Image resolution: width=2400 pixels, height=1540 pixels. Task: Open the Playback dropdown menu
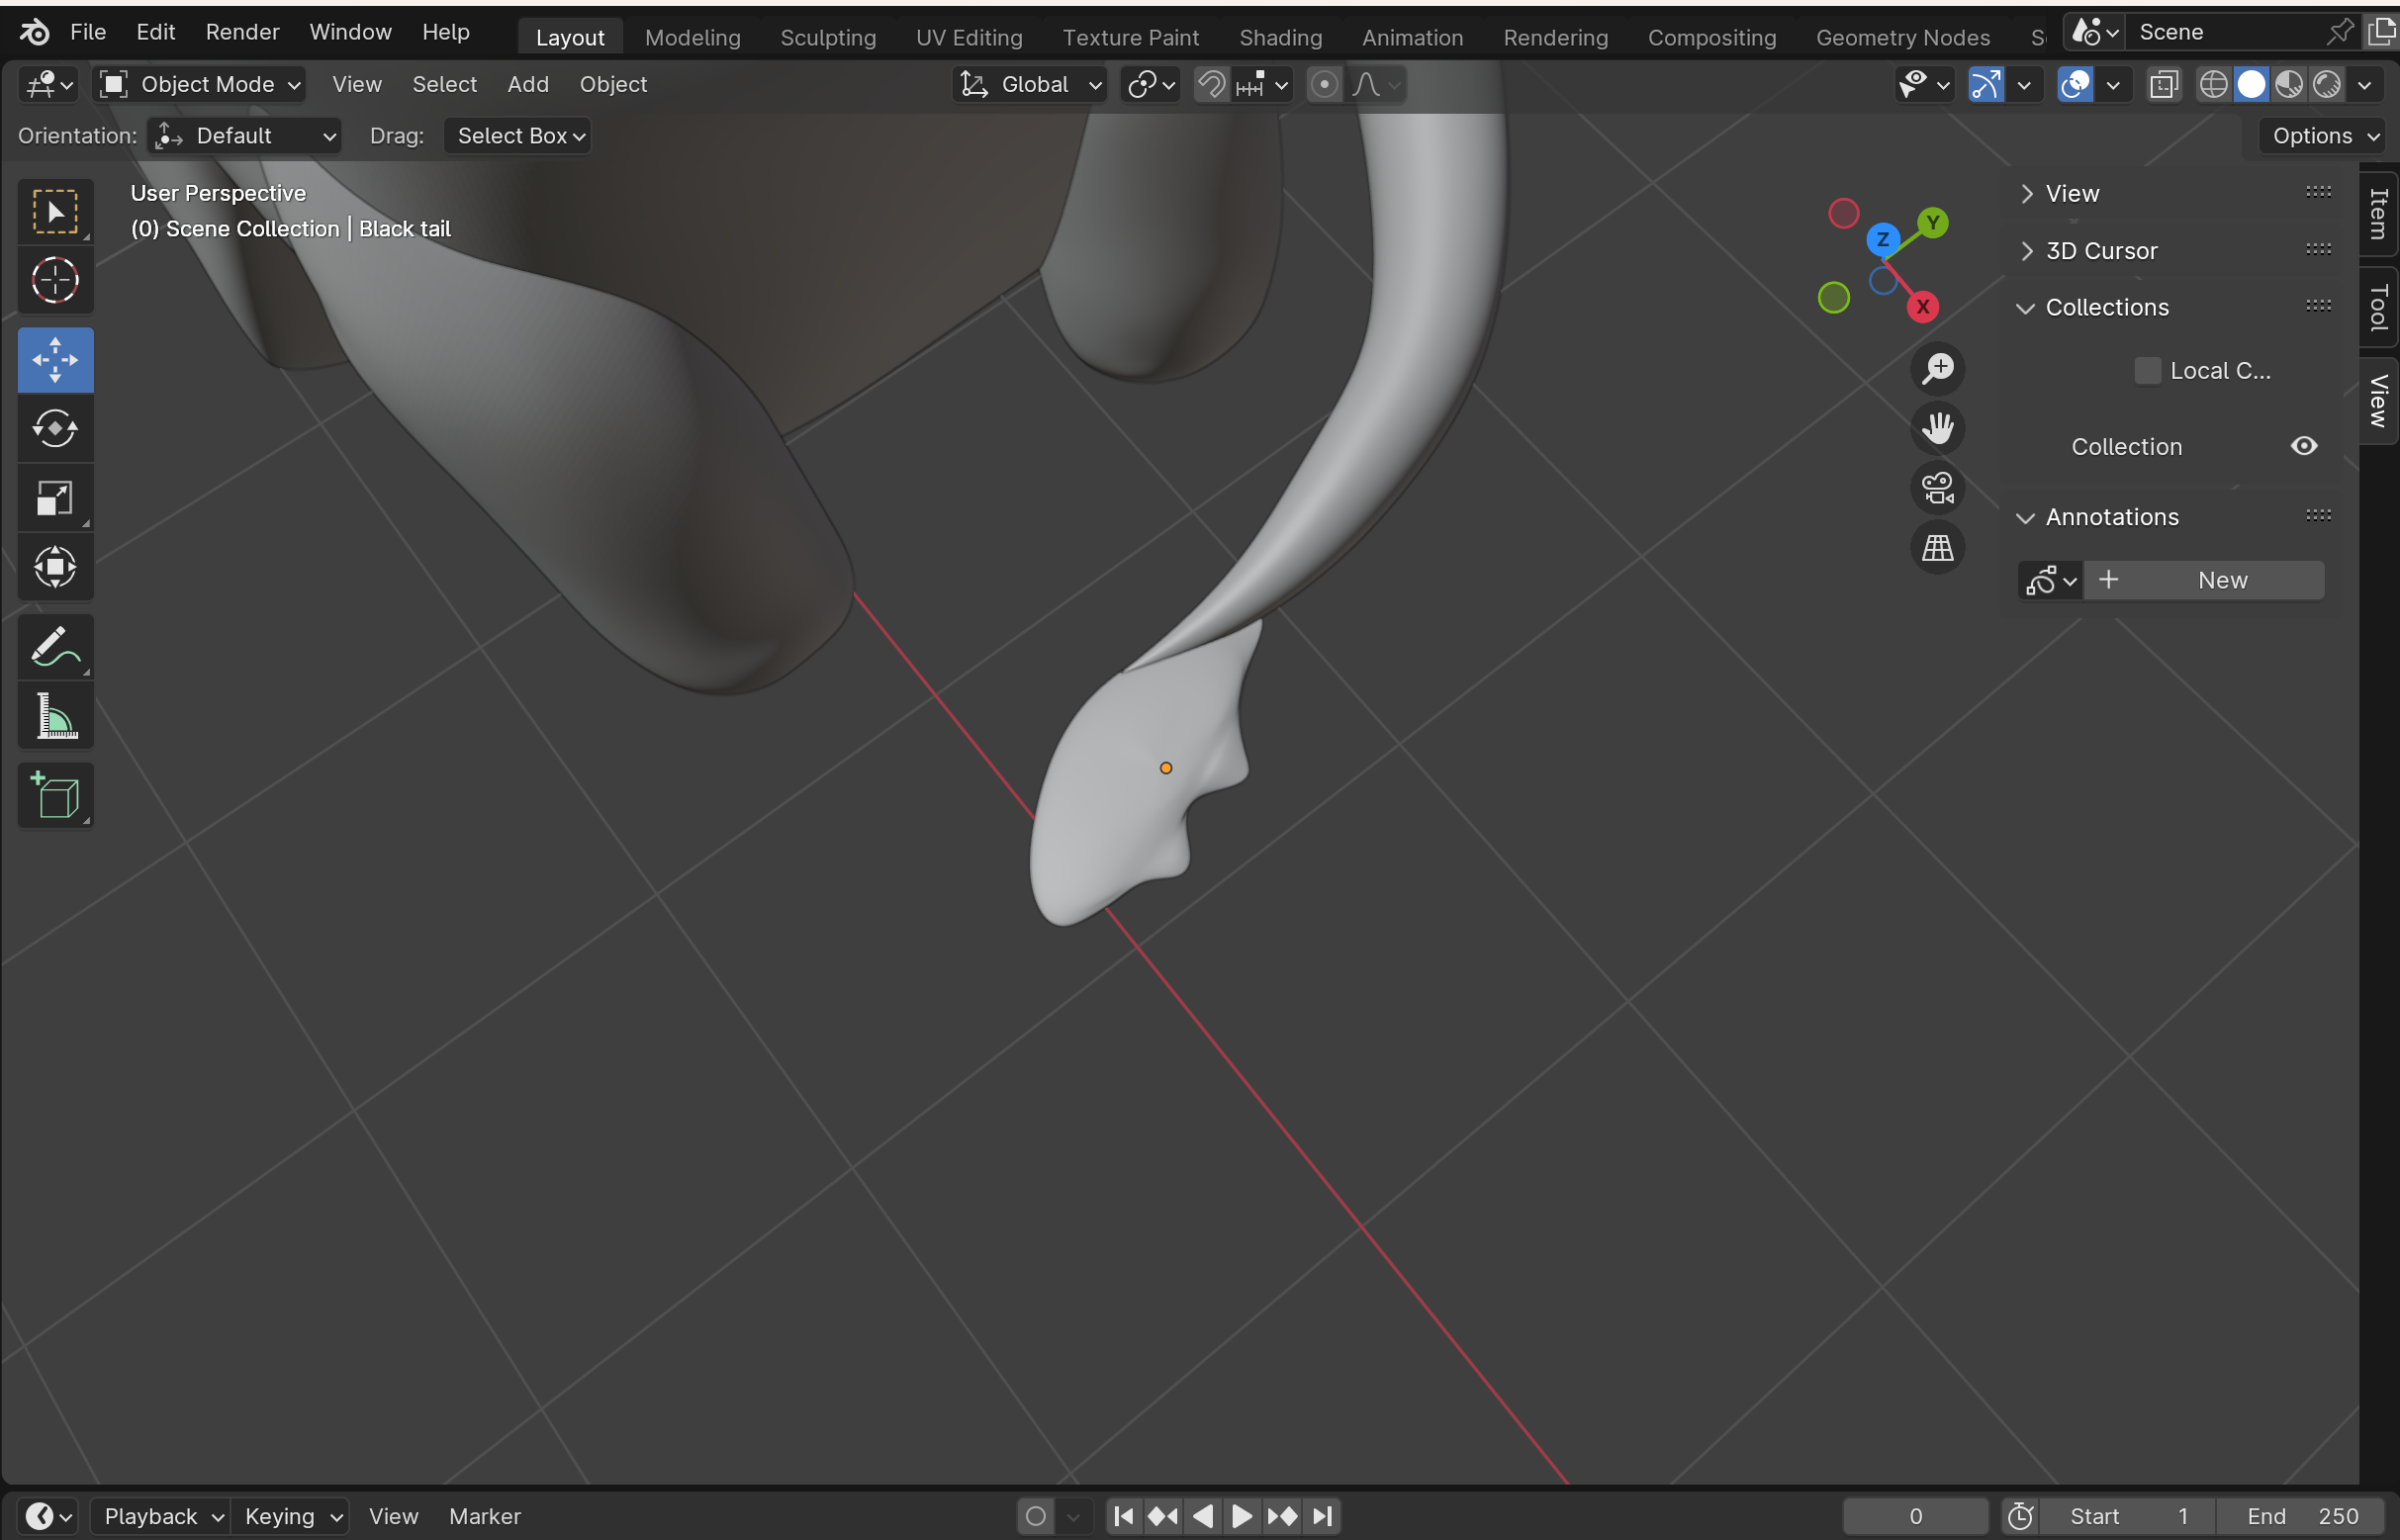coord(161,1516)
